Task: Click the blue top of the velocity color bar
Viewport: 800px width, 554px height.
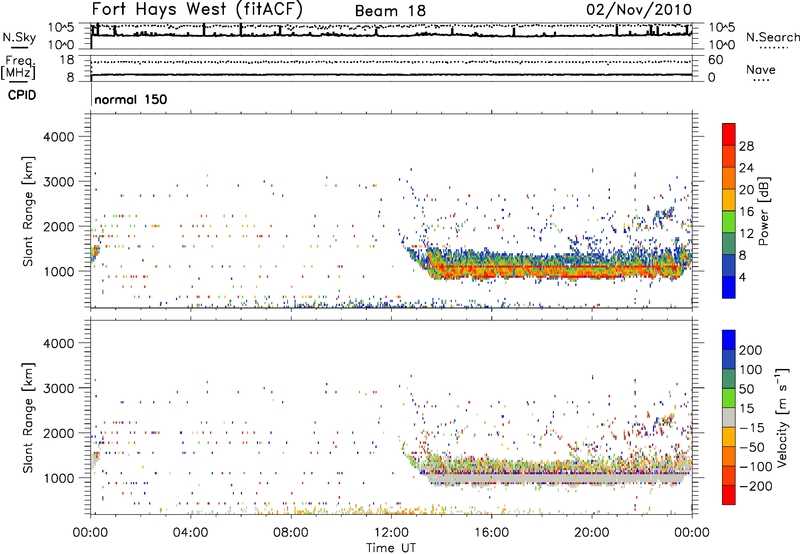Action: click(729, 340)
